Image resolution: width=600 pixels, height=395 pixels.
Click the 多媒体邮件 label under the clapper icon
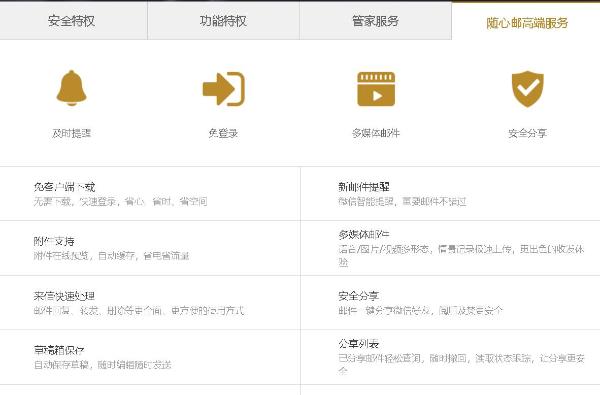point(376,133)
